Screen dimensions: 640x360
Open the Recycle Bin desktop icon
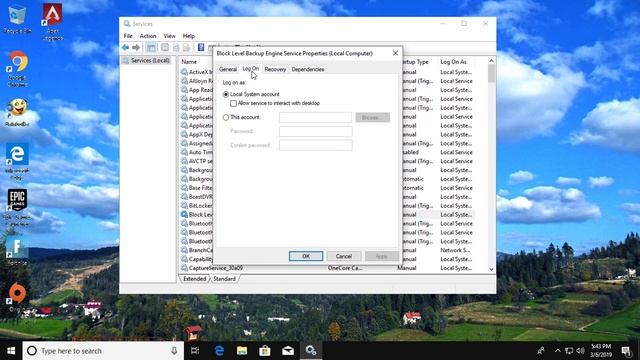coord(16,20)
